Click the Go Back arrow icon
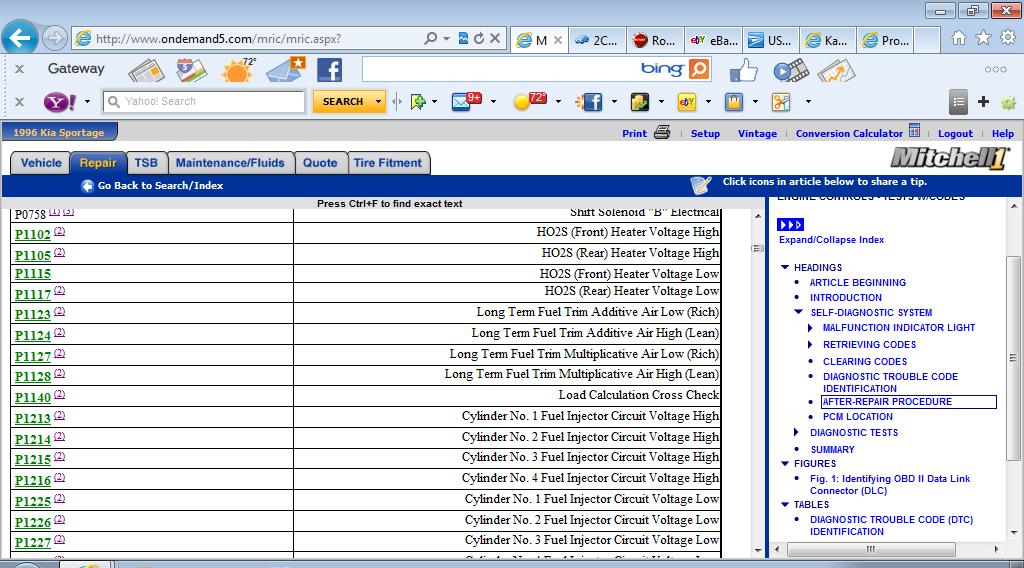Image resolution: width=1024 pixels, height=568 pixels. (x=87, y=186)
